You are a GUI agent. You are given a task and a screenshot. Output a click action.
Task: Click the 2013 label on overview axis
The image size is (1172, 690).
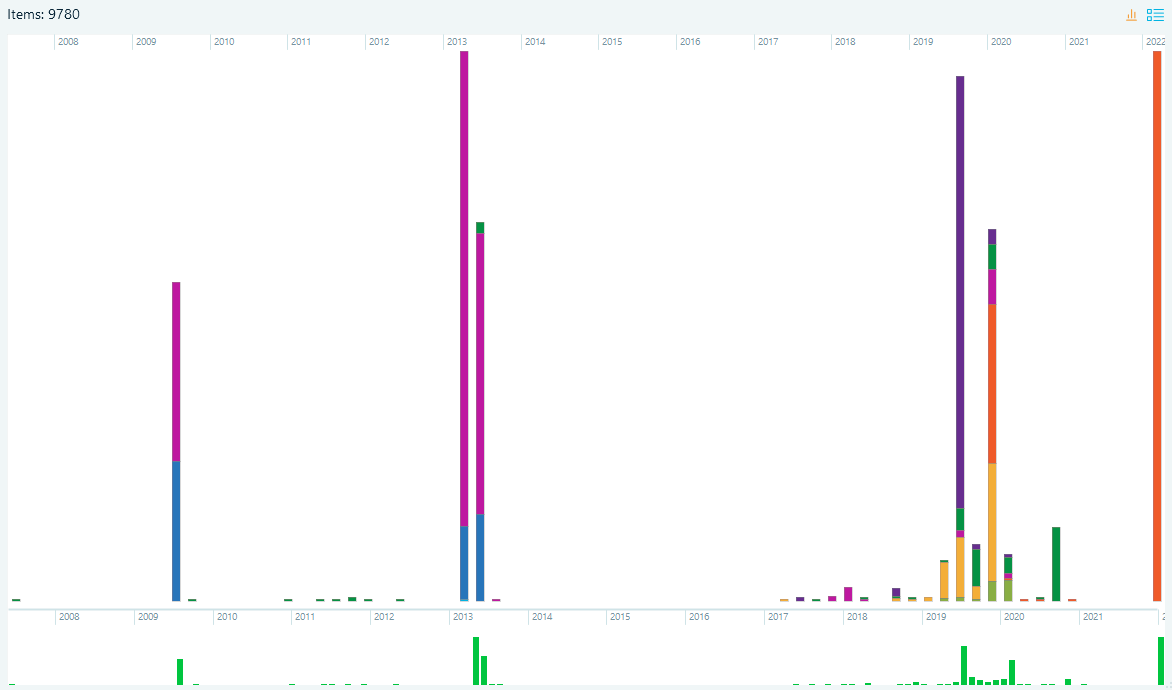point(463,617)
